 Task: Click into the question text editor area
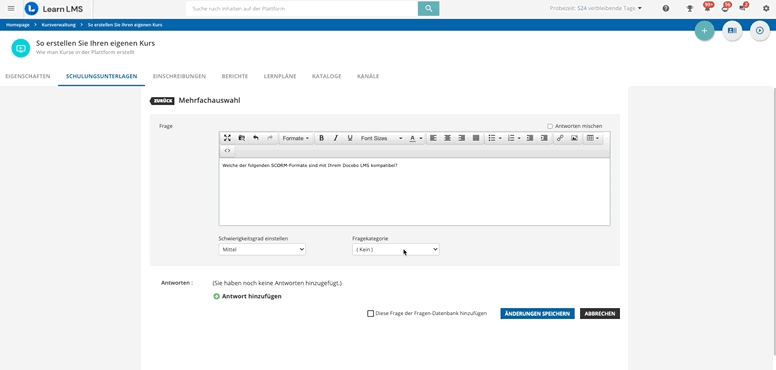tap(414, 192)
